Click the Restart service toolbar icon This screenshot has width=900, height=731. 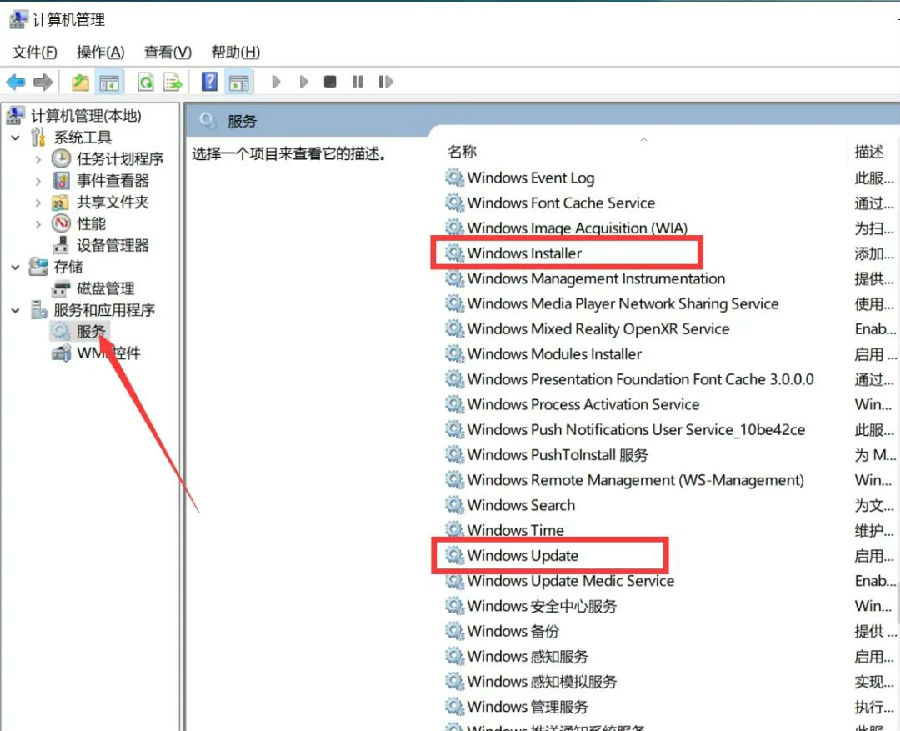coord(384,82)
